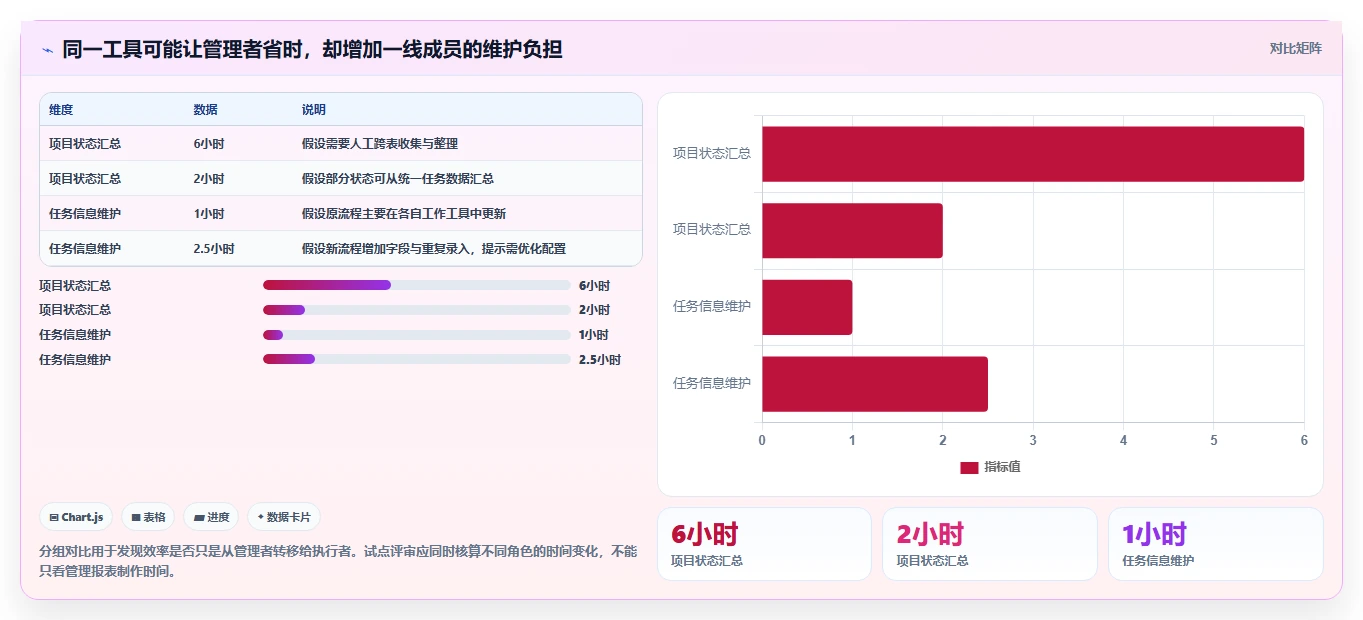Viewport: 1363px width, 620px height.
Task: Click the longest chart bar reaching 6
Action: click(1033, 154)
